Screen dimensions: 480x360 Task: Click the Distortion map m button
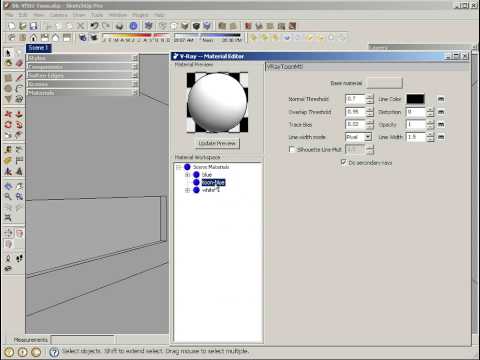pos(441,112)
